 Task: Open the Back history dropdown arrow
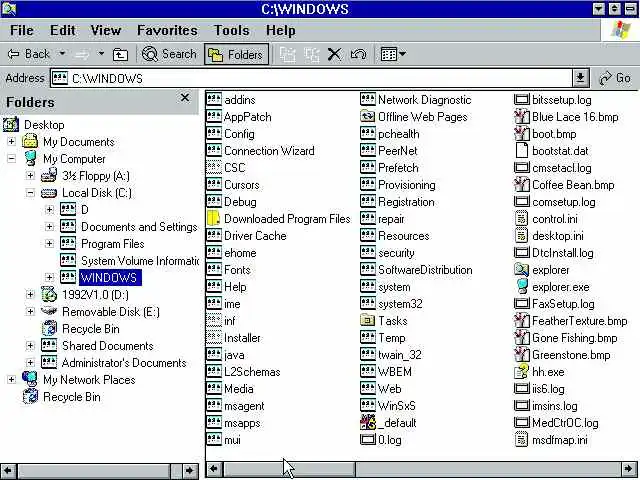[x=62, y=53]
